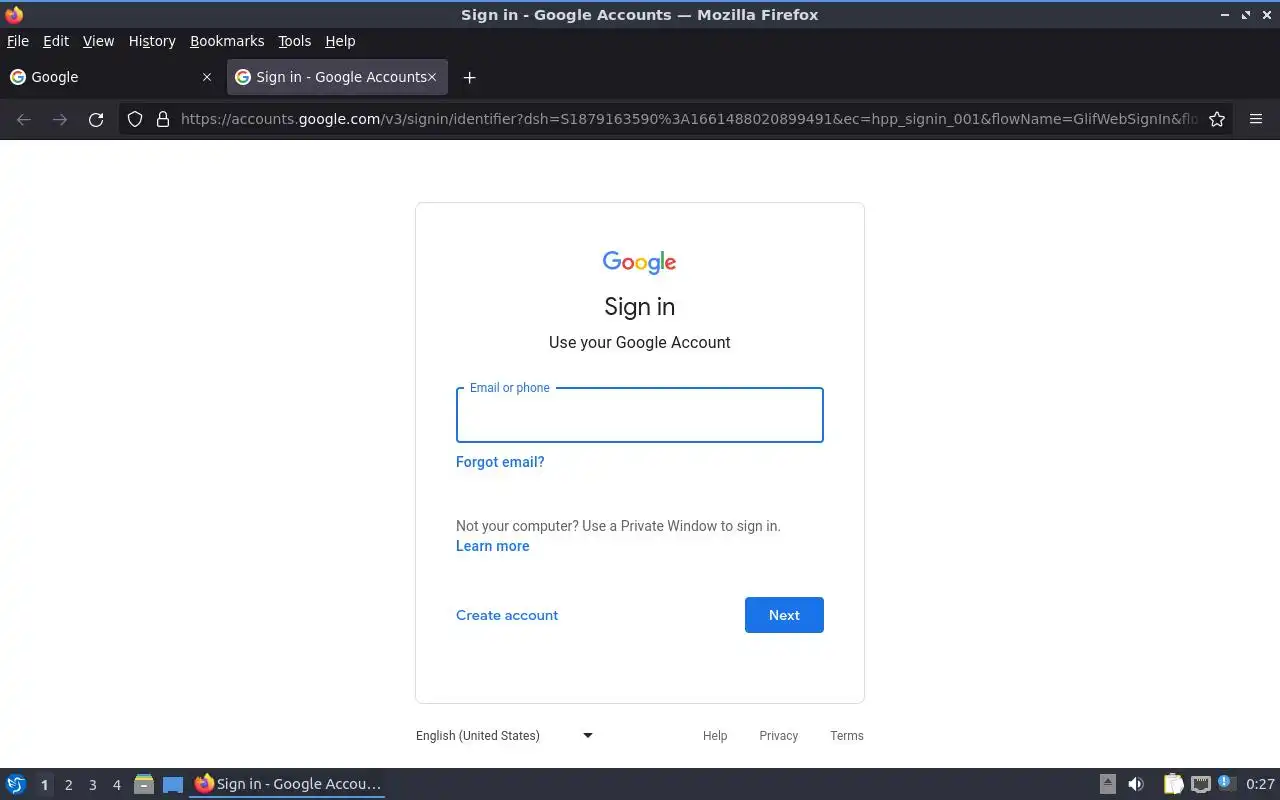Open the Firefox hamburger application menu

[x=1256, y=119]
